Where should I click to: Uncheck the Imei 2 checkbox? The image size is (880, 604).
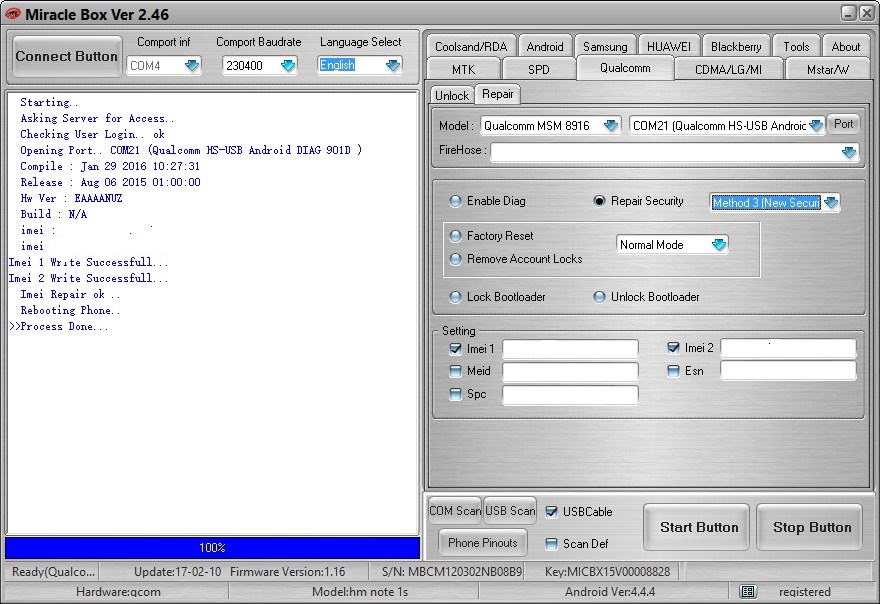673,348
